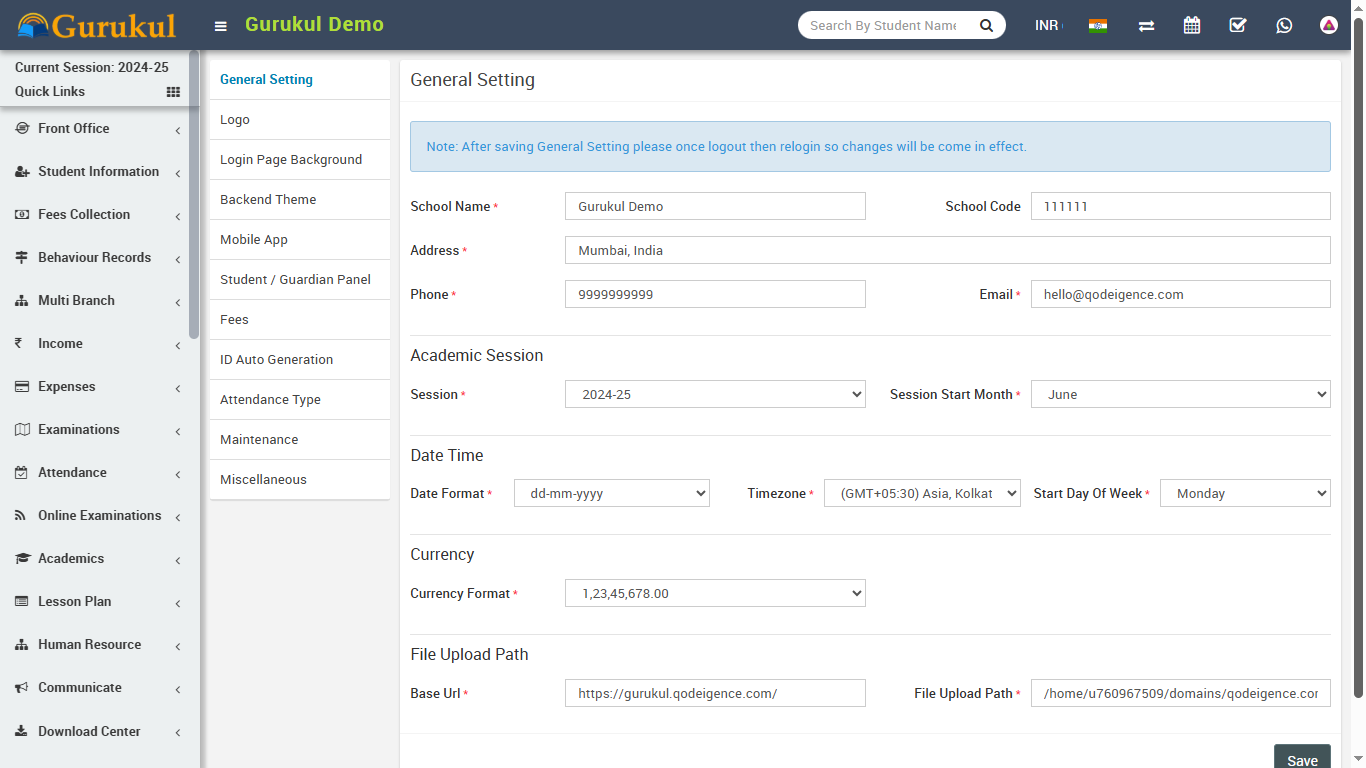Click the switch branch arrows icon
Screen dimensions: 1366x768
(x=1146, y=26)
